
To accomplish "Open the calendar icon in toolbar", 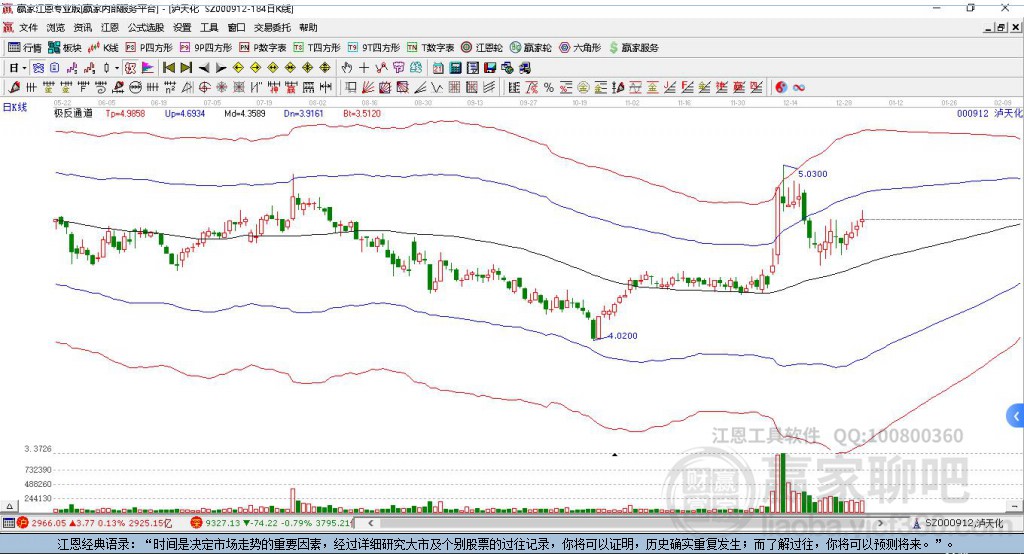I will click(438, 67).
